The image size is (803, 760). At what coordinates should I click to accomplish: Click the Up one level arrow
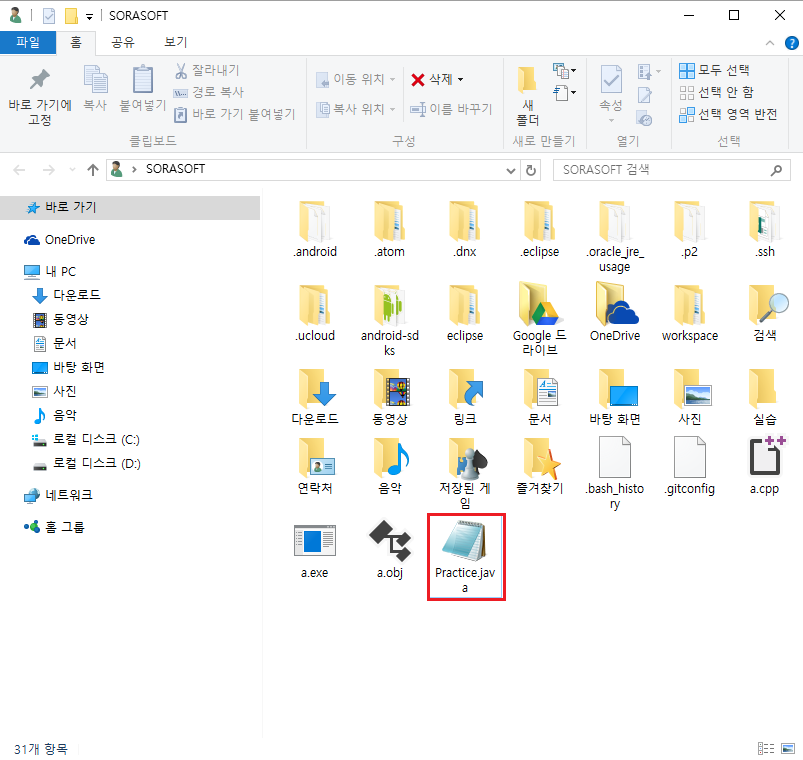tap(93, 170)
